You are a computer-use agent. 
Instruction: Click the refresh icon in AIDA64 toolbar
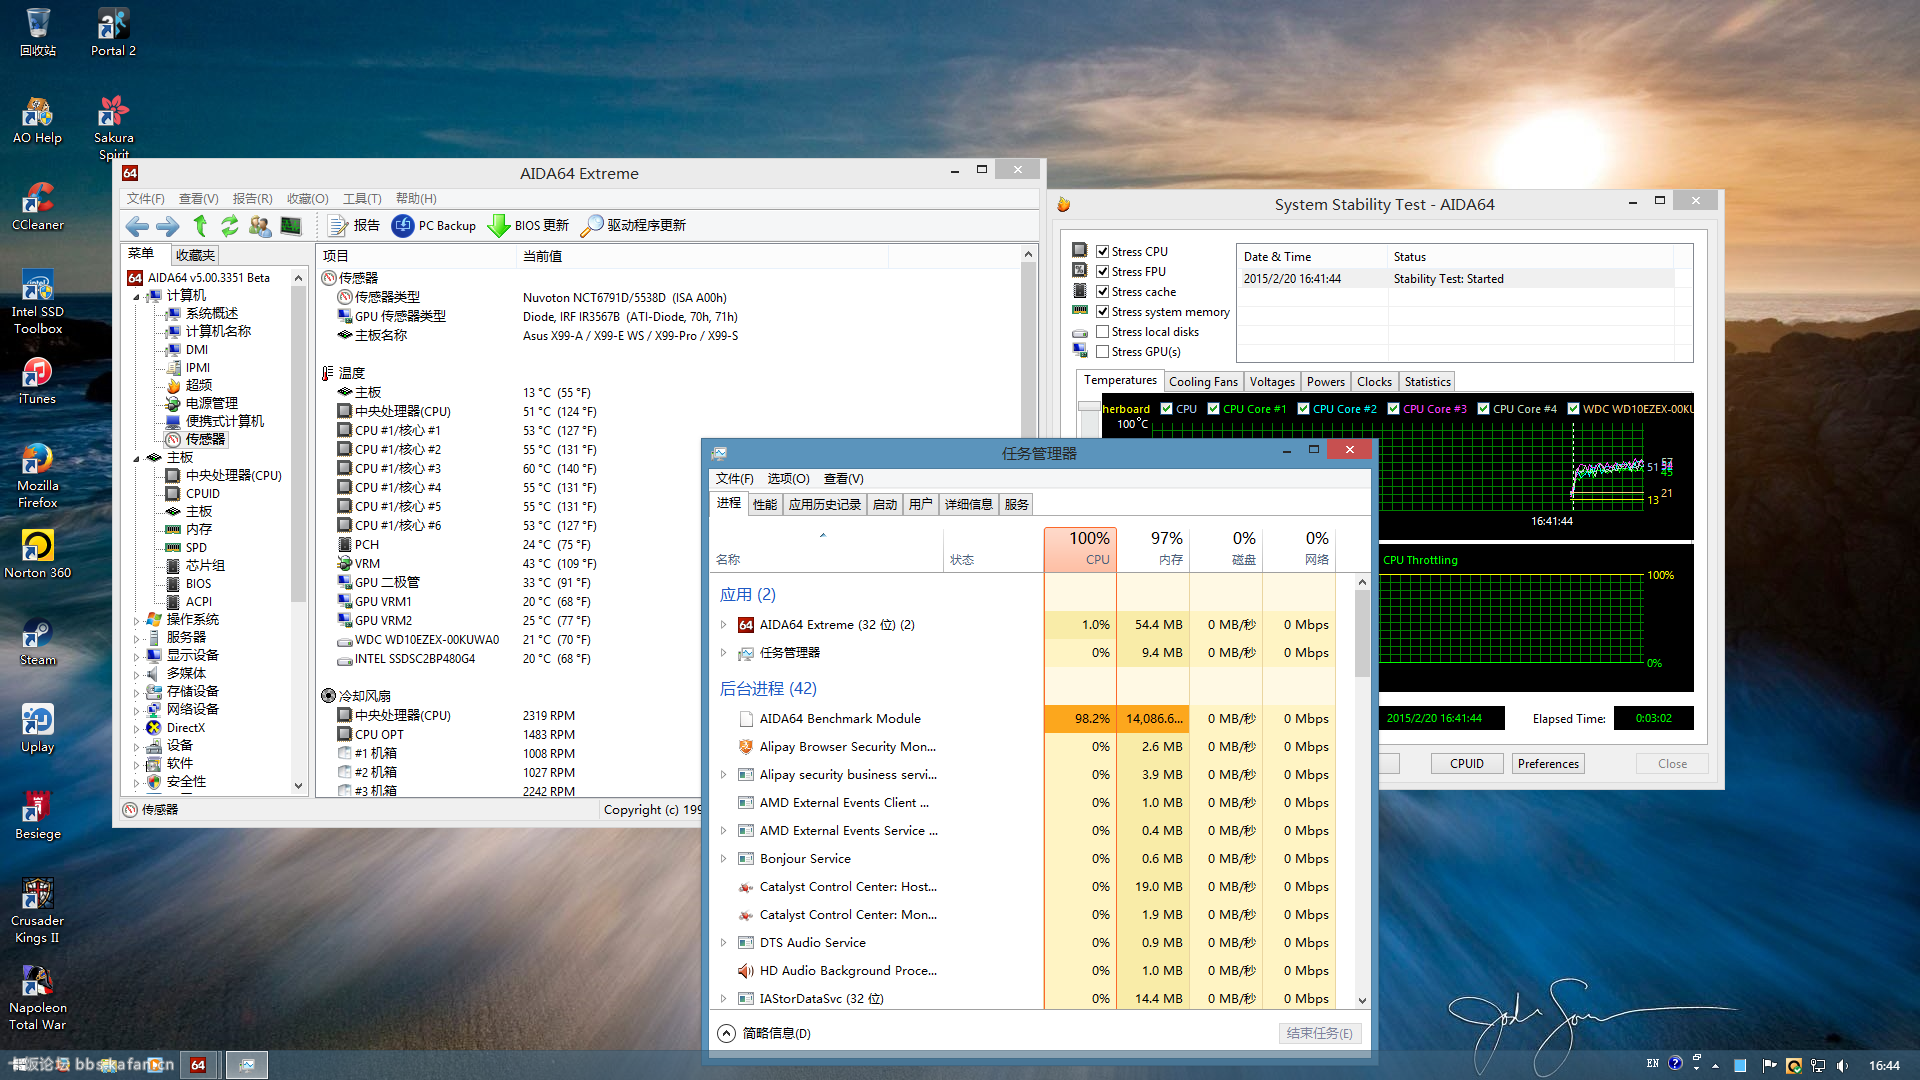pos(230,226)
